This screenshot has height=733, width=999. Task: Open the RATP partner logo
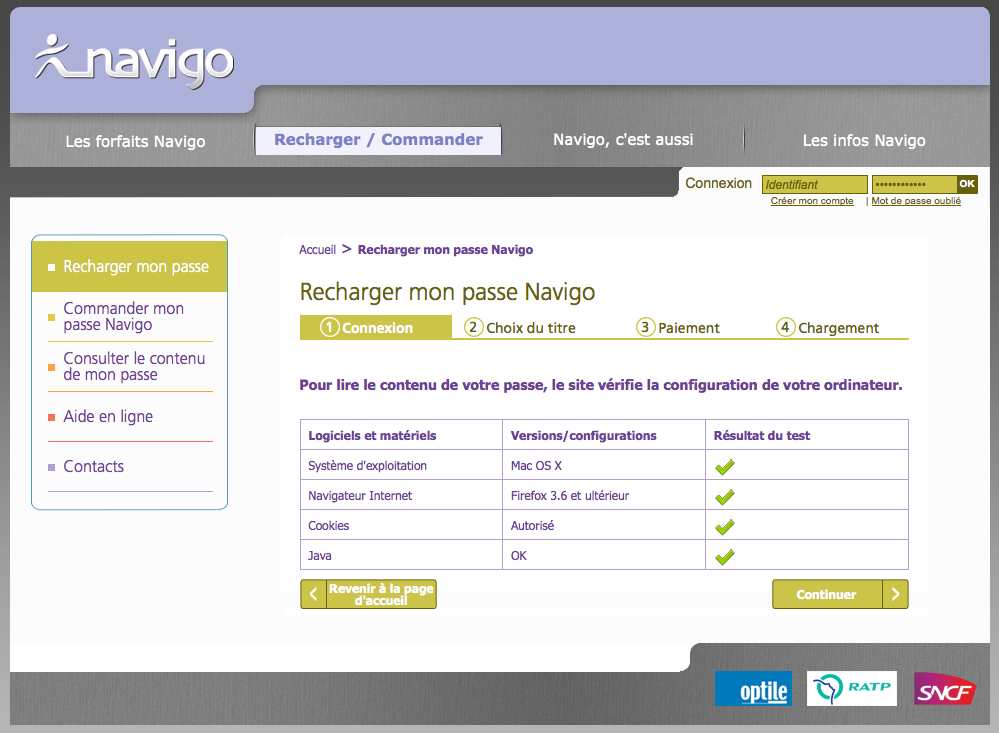tap(851, 688)
